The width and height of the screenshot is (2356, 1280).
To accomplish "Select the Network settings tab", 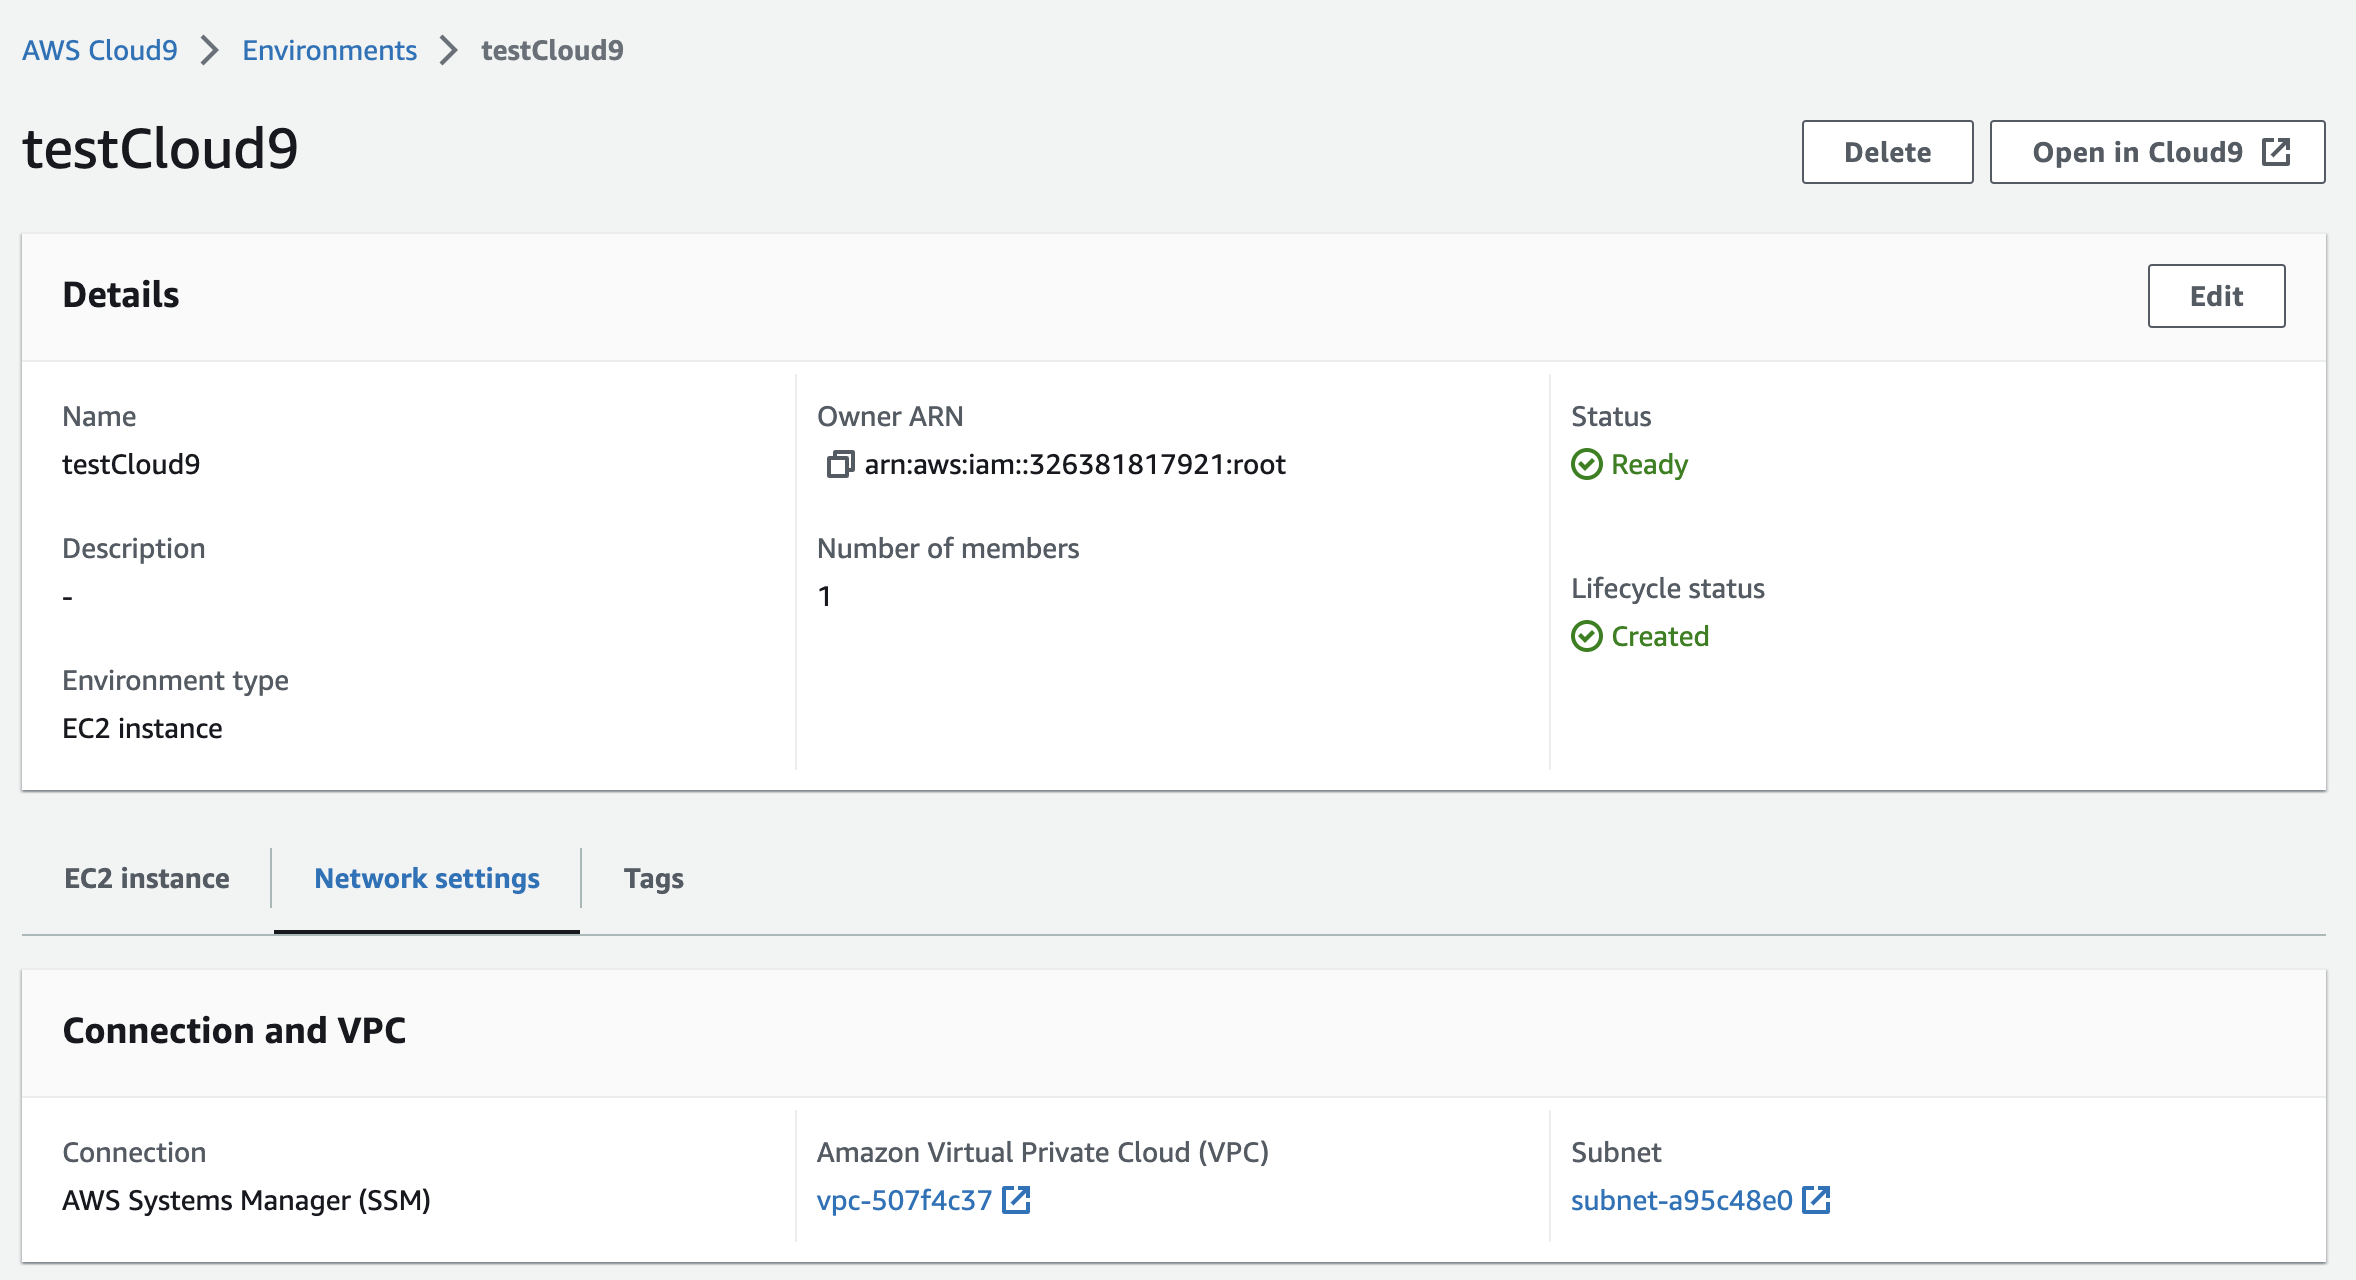I will (427, 878).
